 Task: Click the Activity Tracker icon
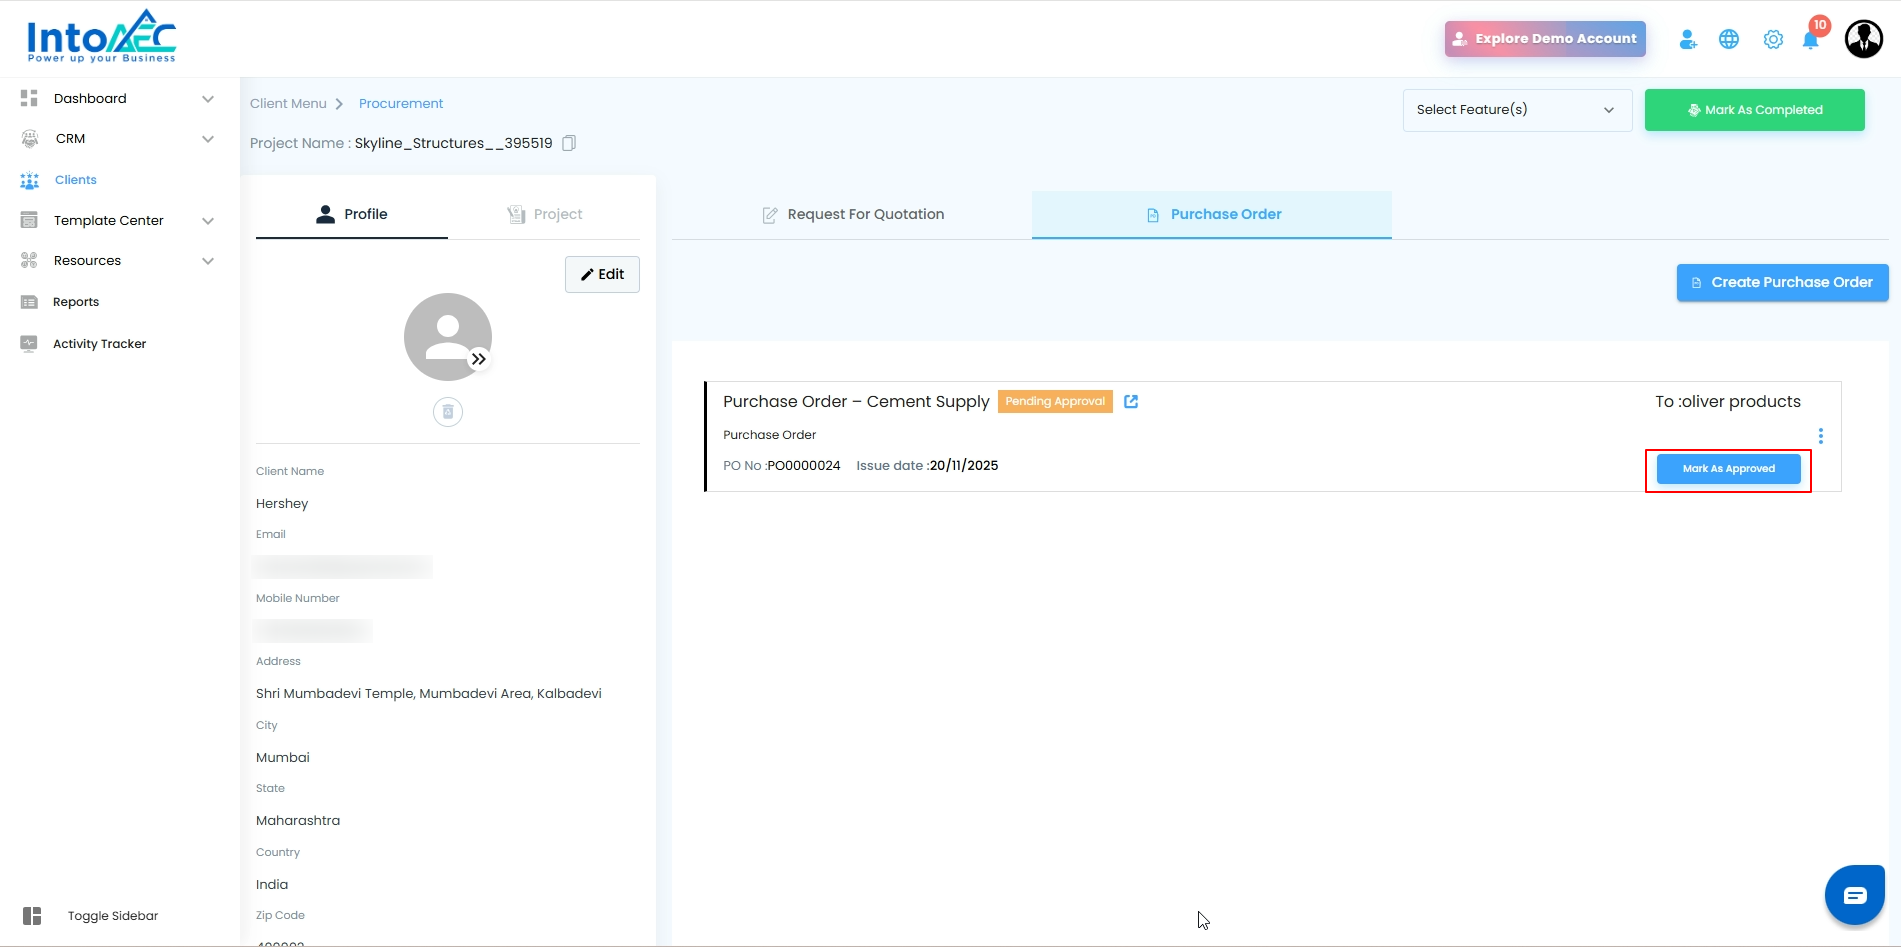click(29, 343)
